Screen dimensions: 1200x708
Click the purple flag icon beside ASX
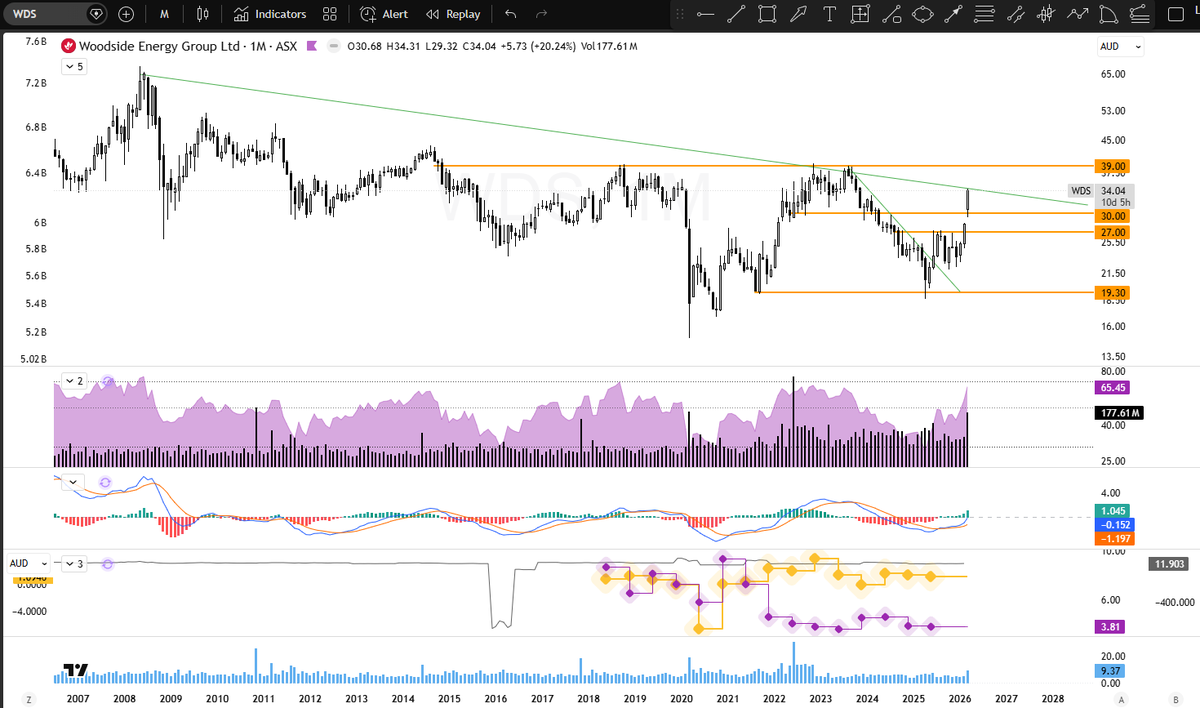[x=311, y=46]
